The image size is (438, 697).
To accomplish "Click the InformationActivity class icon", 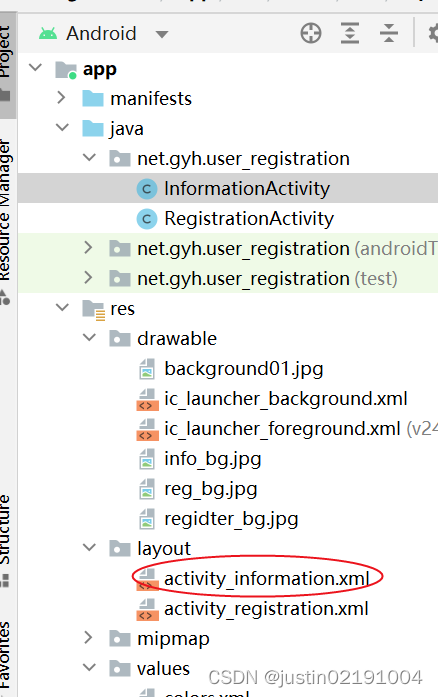I will (147, 189).
